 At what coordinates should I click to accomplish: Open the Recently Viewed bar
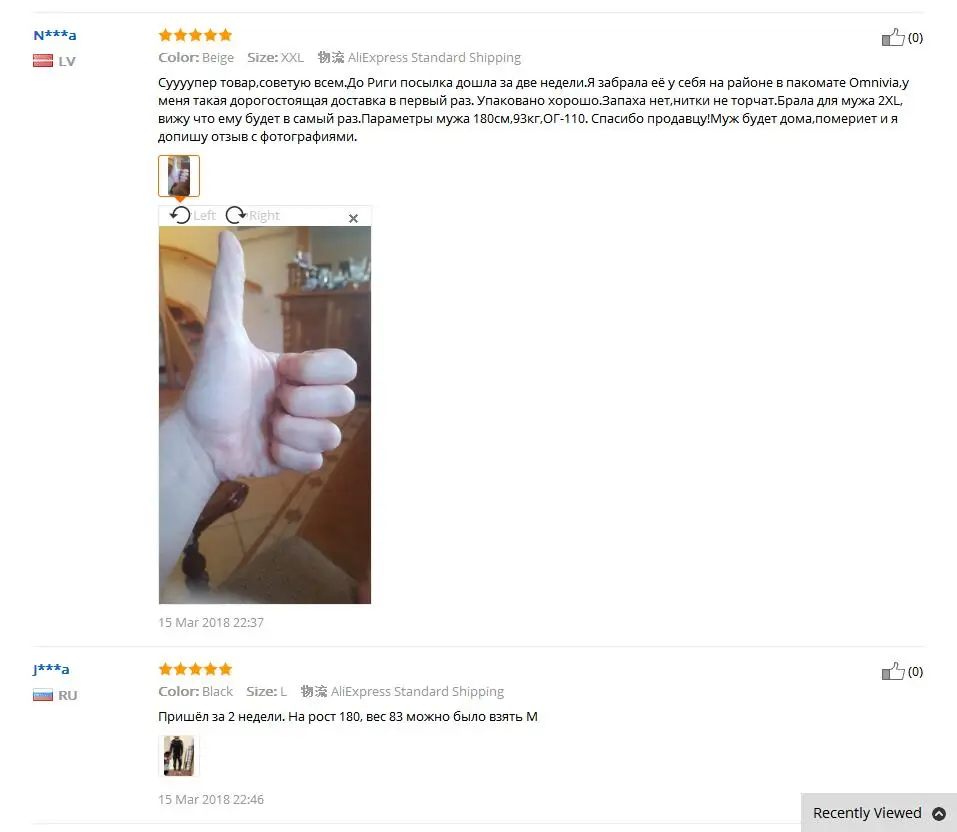[x=879, y=813]
